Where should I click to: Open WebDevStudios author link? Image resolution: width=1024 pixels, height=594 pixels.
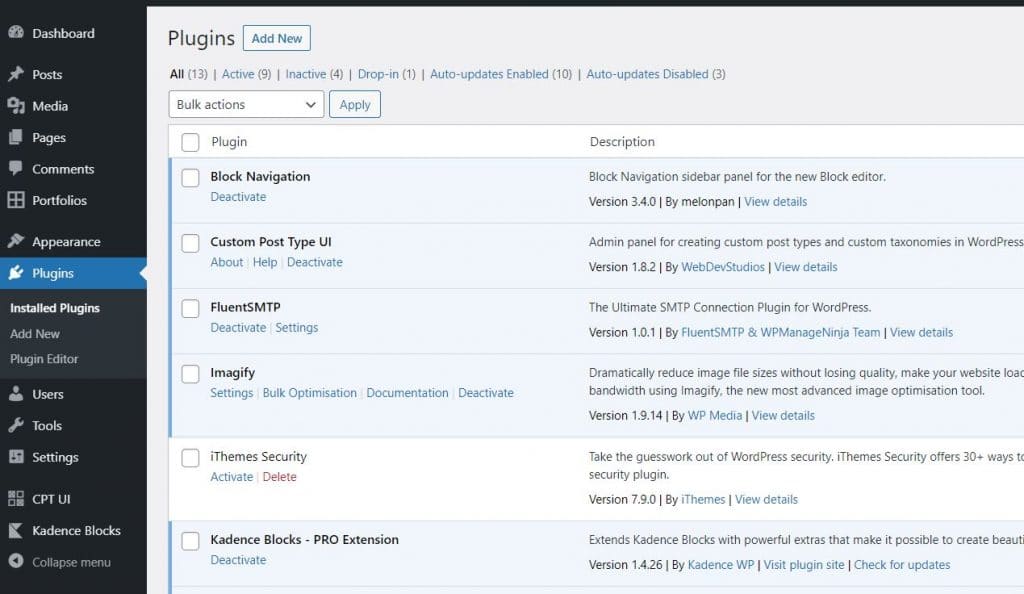pyautogui.click(x=723, y=266)
